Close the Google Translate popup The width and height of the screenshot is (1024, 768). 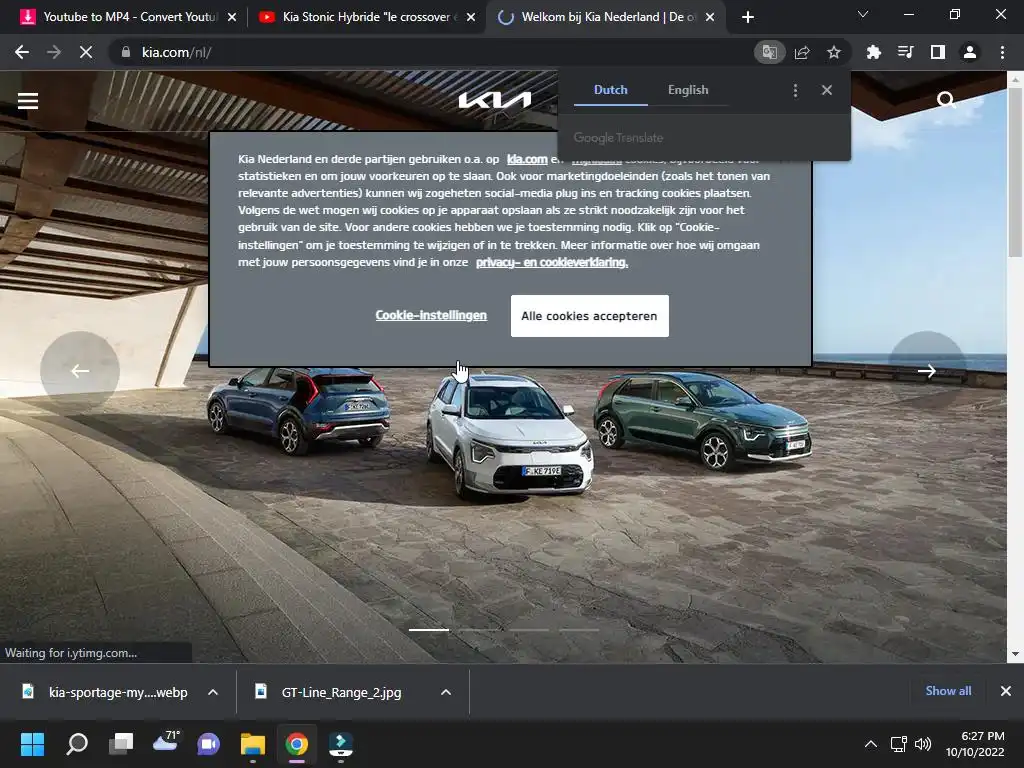[827, 90]
